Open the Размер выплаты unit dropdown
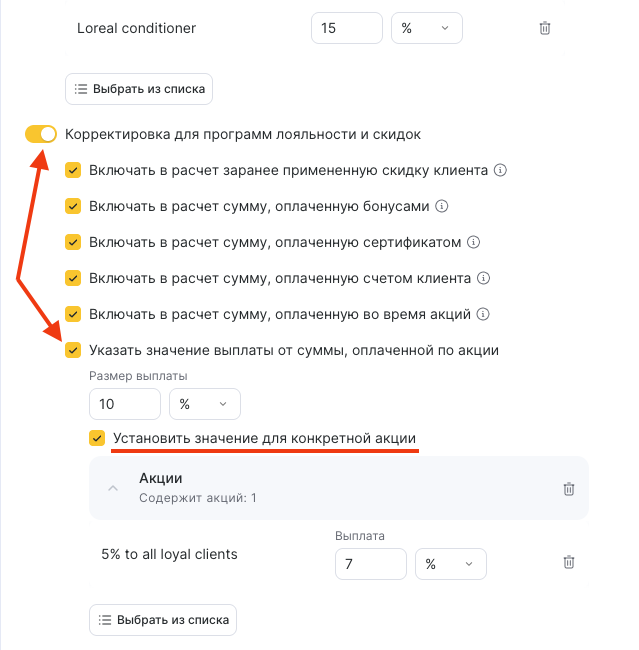This screenshot has width=639, height=650. click(x=204, y=404)
